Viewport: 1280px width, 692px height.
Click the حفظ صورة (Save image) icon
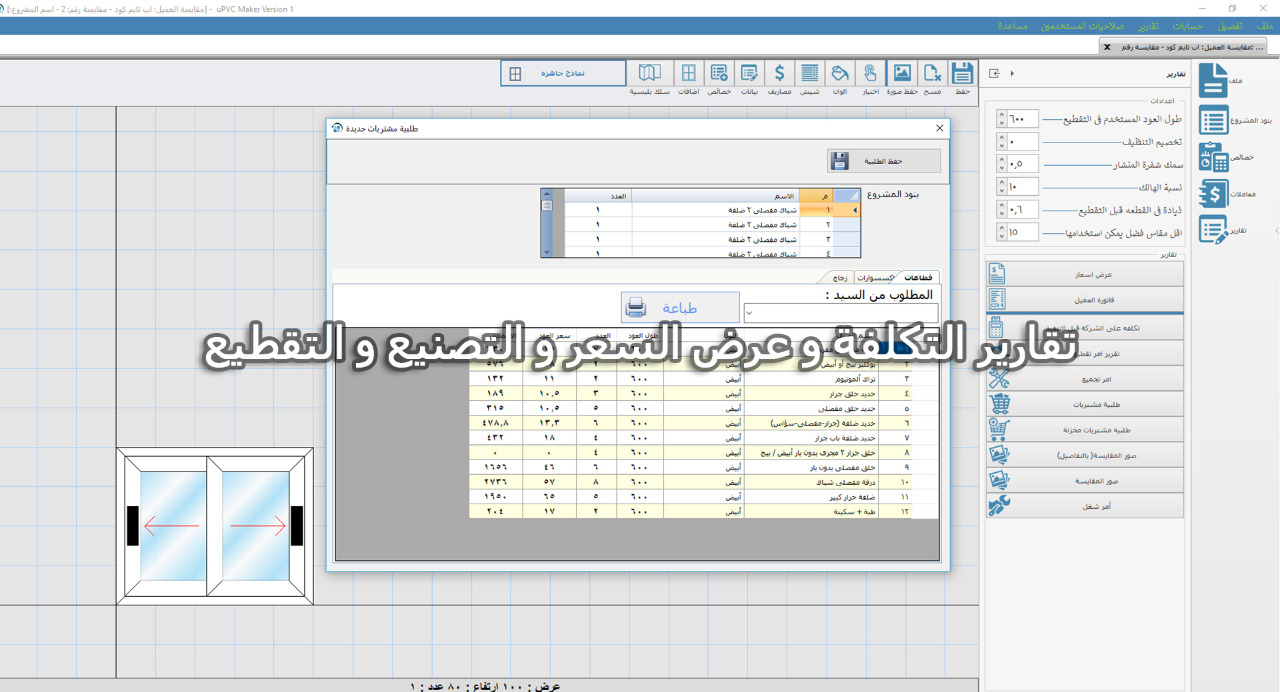tap(902, 73)
